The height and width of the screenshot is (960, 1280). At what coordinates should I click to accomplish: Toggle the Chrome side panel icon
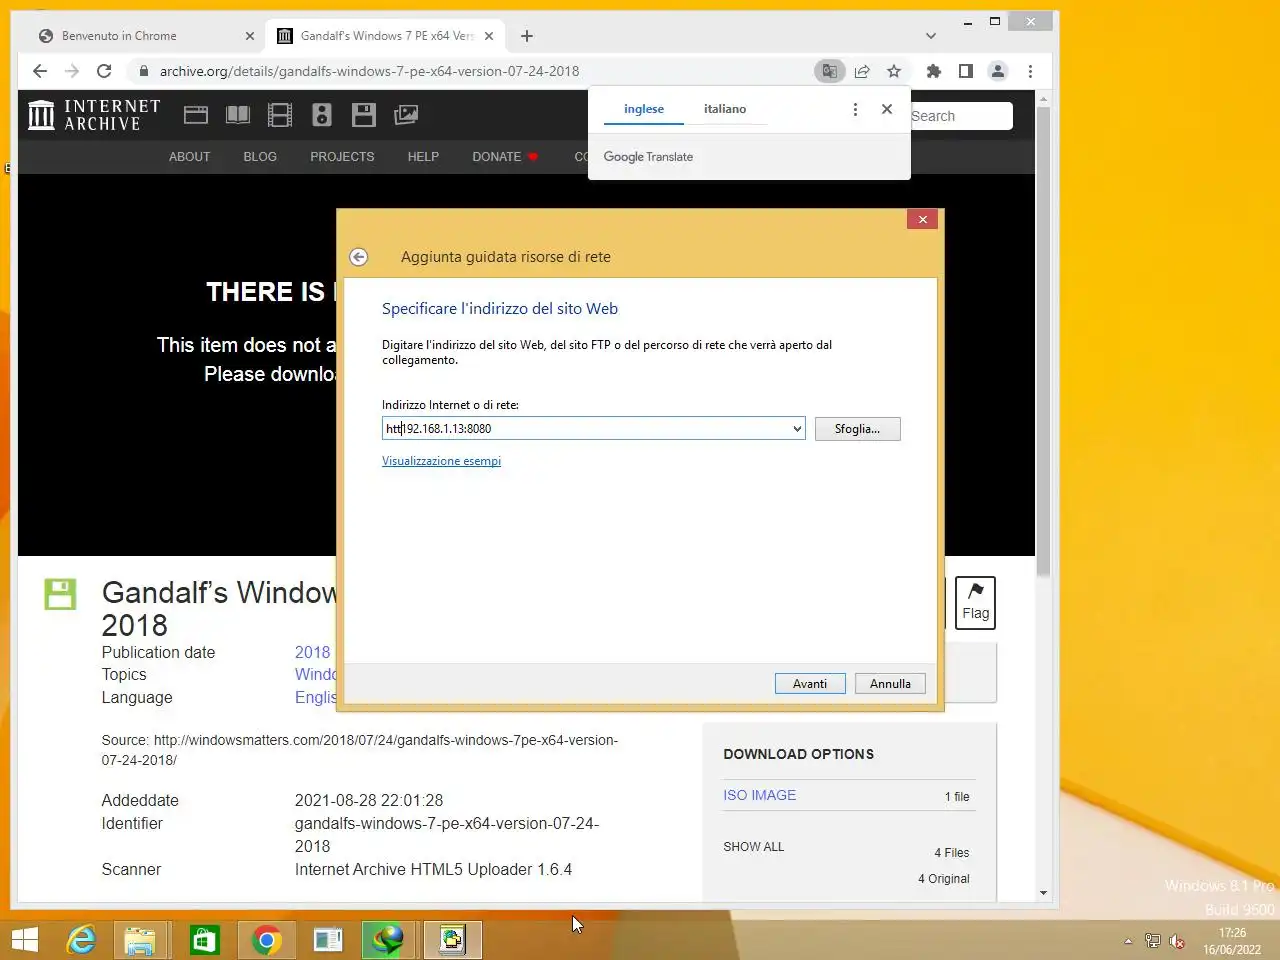click(966, 71)
